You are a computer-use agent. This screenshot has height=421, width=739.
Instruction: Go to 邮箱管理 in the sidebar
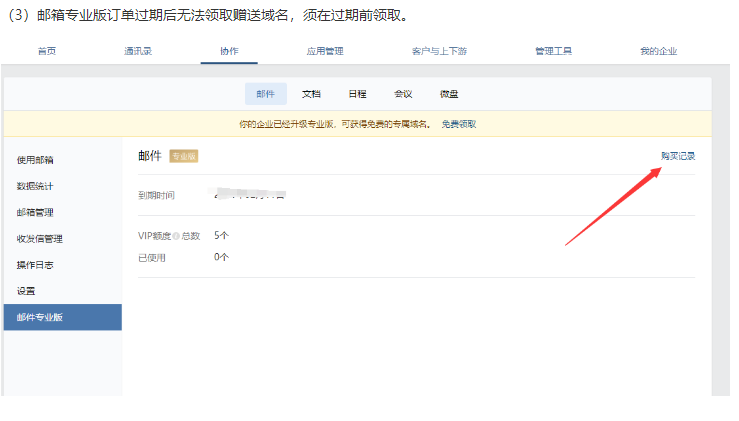[x=35, y=212]
